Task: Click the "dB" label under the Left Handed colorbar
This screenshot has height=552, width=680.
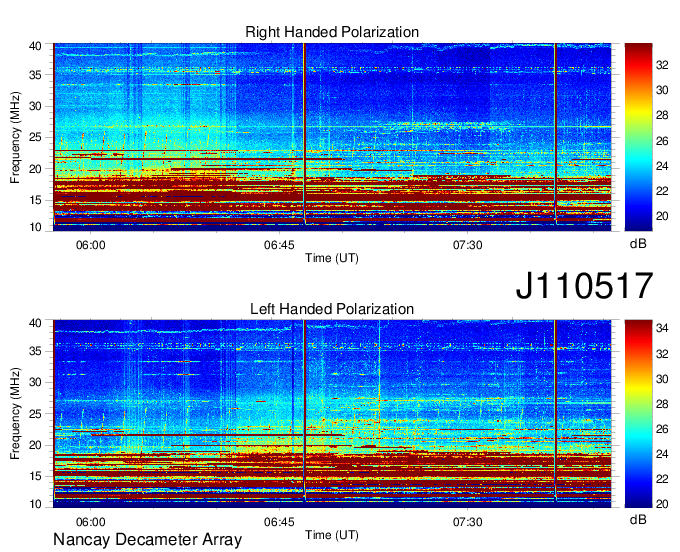Action: click(638, 519)
